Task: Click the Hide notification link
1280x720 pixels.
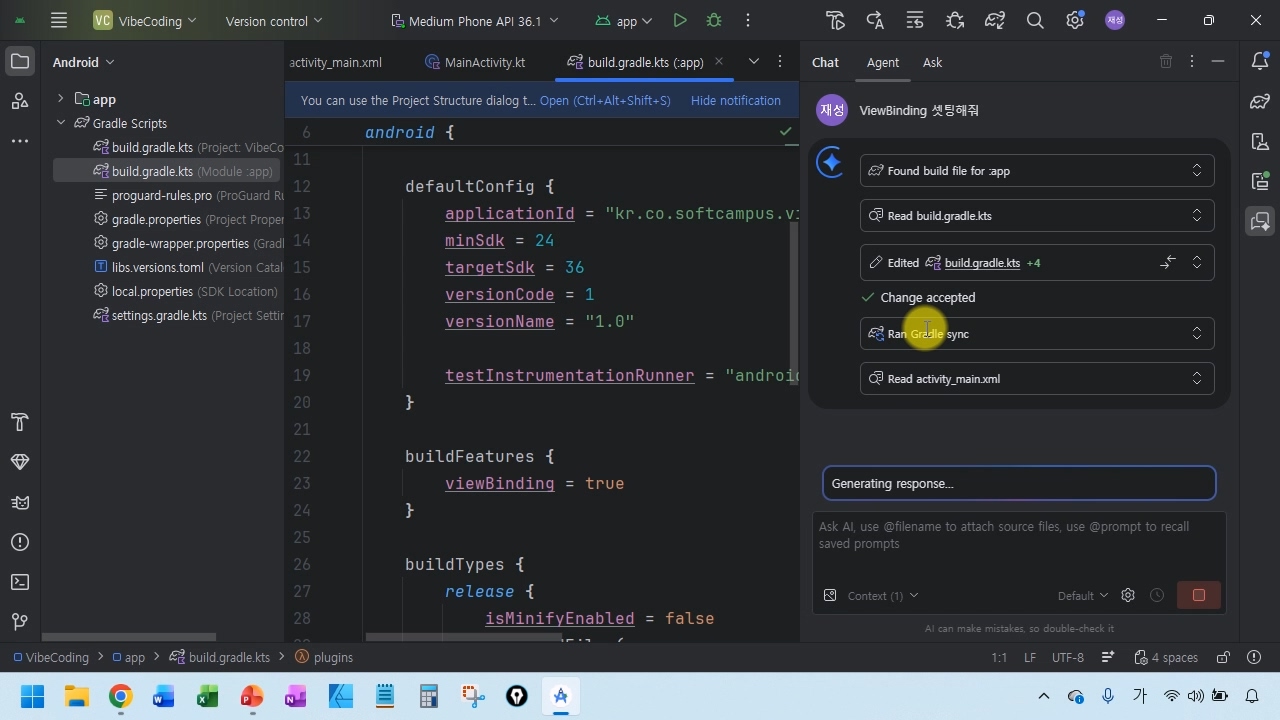Action: click(735, 100)
